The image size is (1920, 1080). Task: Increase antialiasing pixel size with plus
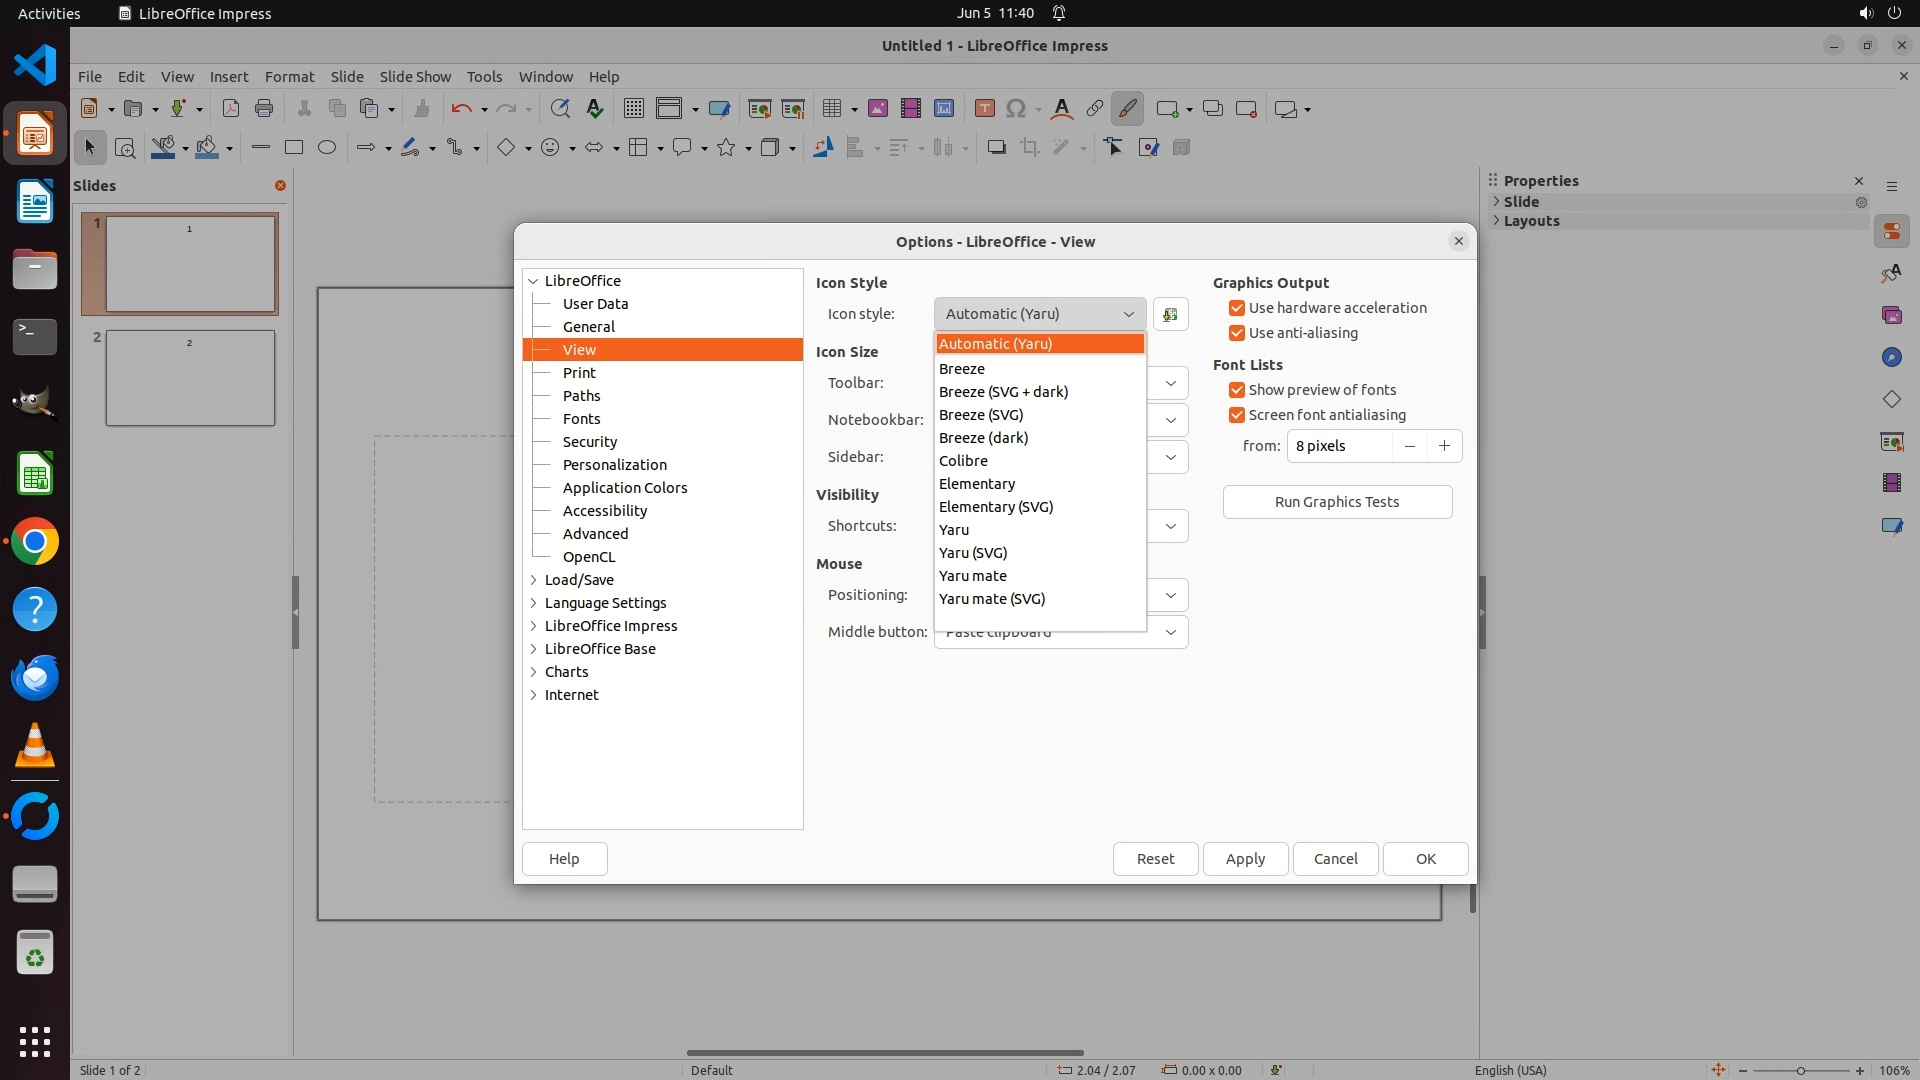click(1444, 446)
